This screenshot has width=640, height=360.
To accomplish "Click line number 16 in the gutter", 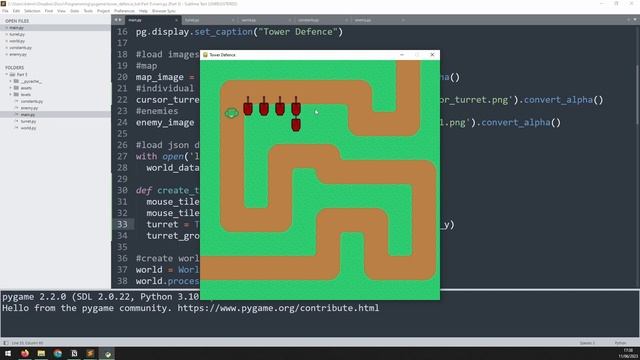I will pyautogui.click(x=122, y=32).
